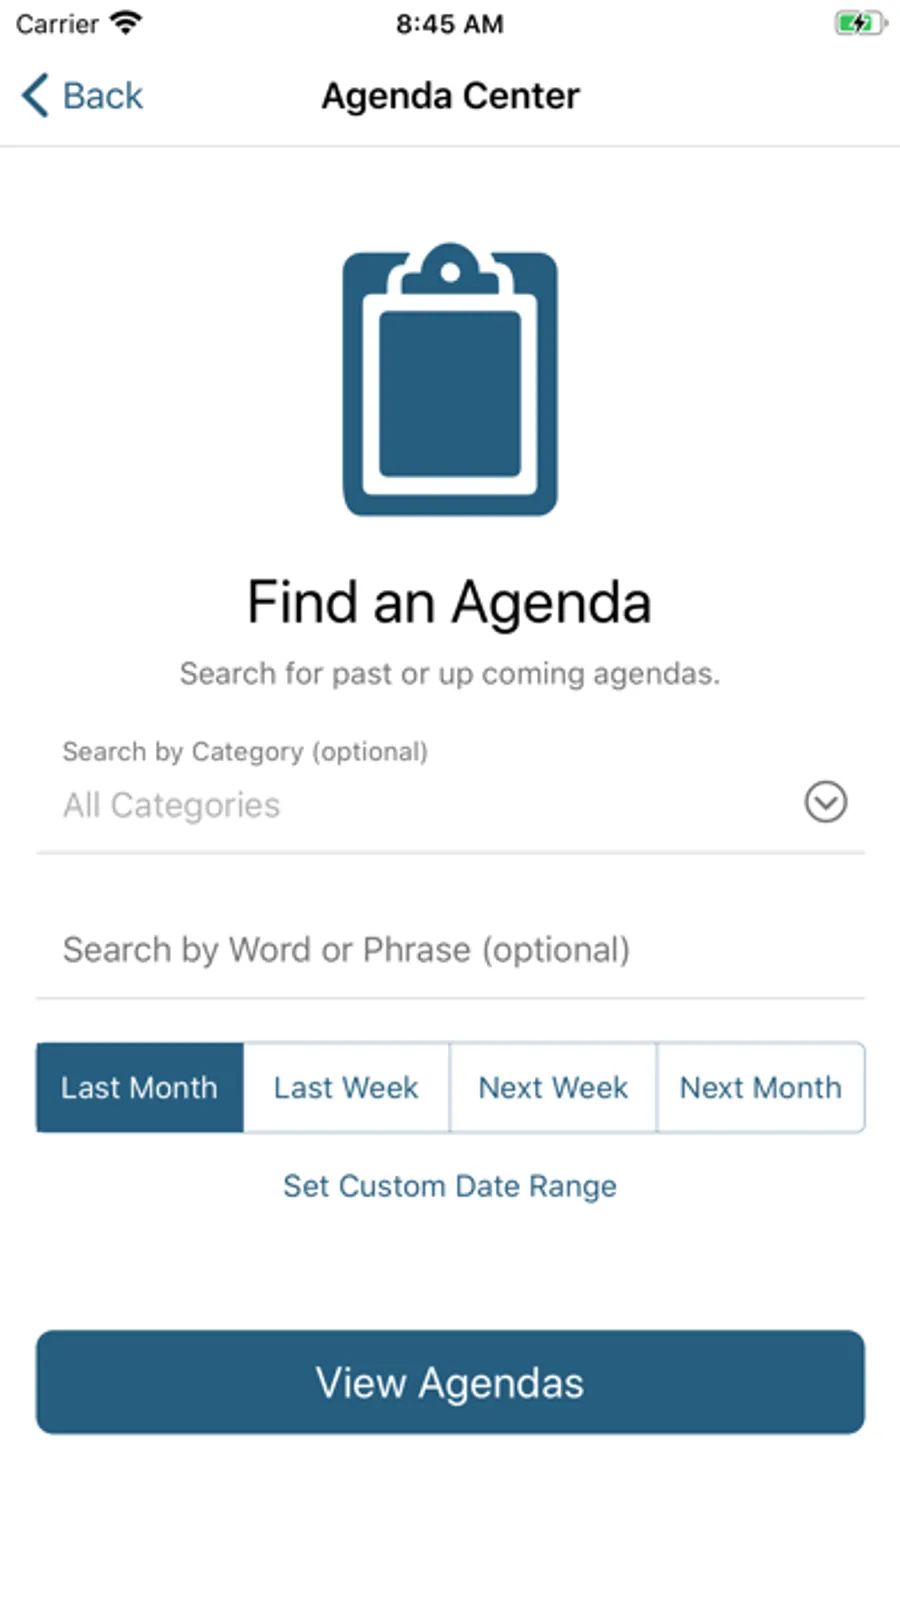This screenshot has width=900, height=1598.
Task: Select the Last Week date range
Action: (346, 1088)
